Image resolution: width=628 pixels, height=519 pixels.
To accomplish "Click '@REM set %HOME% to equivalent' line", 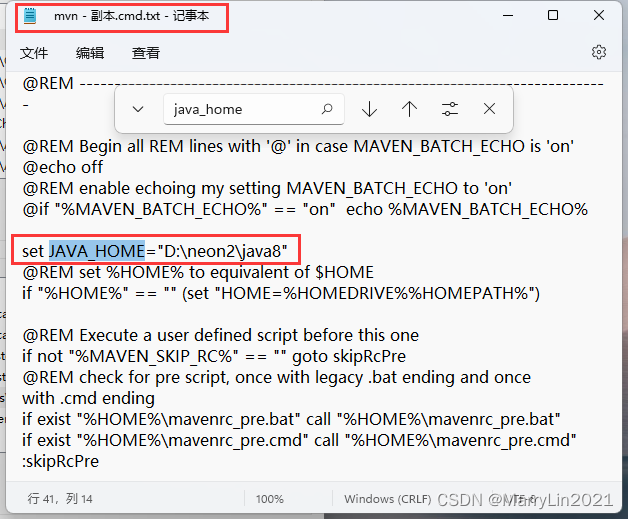I will click(x=198, y=272).
